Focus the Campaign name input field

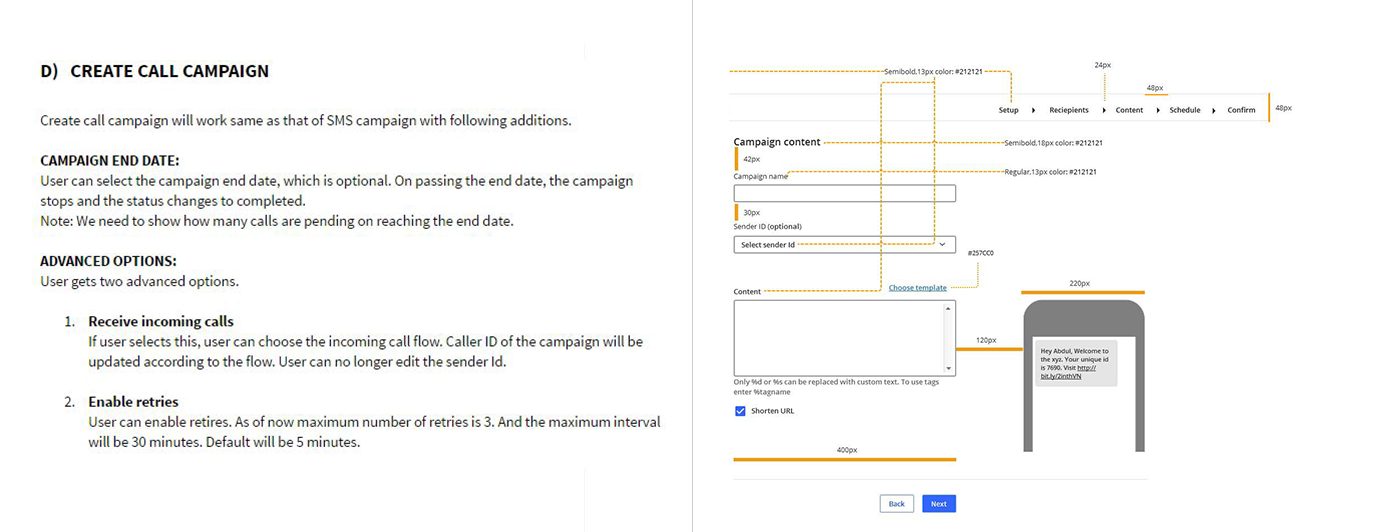(844, 194)
